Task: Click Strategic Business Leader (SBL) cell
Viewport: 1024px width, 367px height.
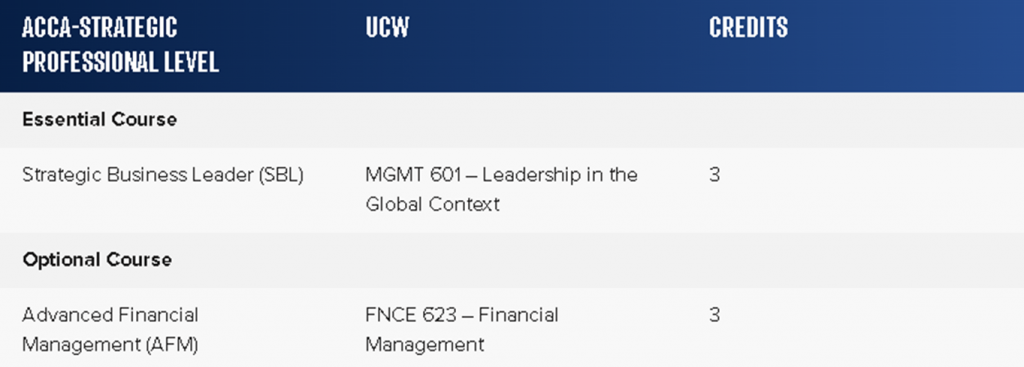Action: point(163,175)
